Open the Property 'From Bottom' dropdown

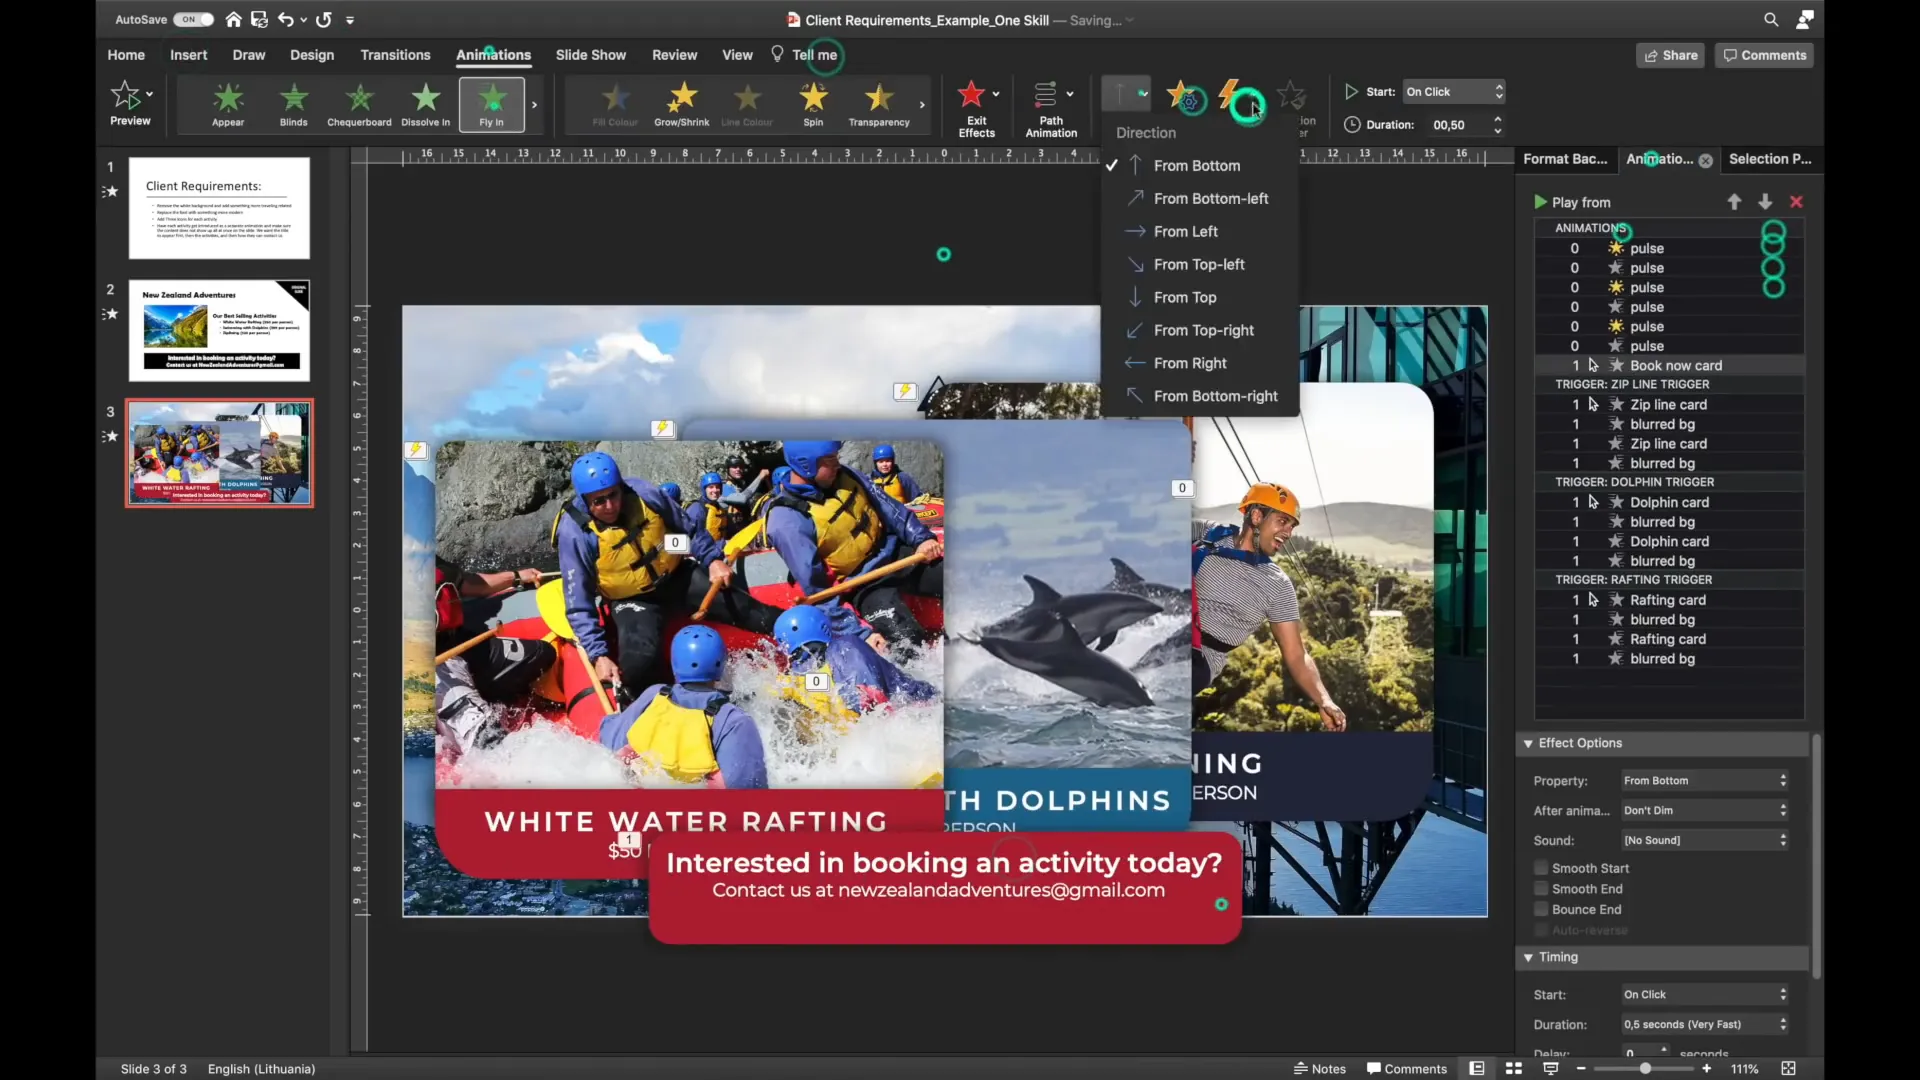tap(1702, 780)
